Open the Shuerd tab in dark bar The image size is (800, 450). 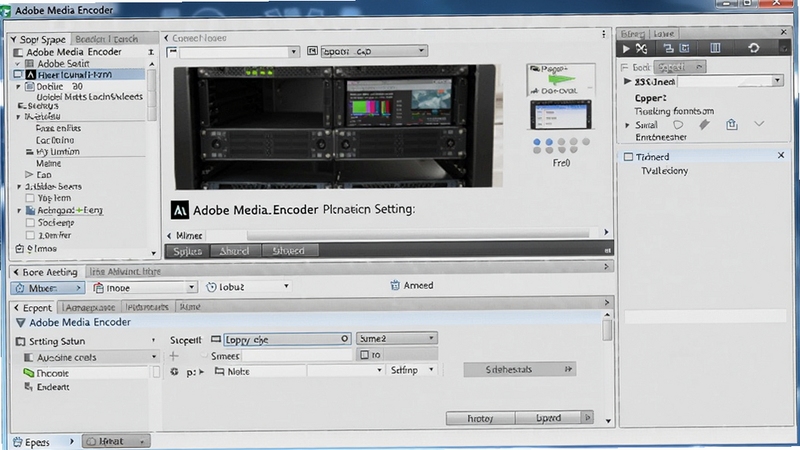tap(288, 251)
